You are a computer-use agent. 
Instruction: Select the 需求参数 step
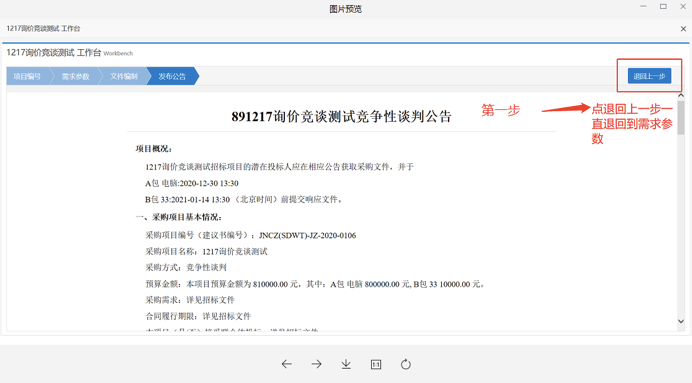point(75,76)
